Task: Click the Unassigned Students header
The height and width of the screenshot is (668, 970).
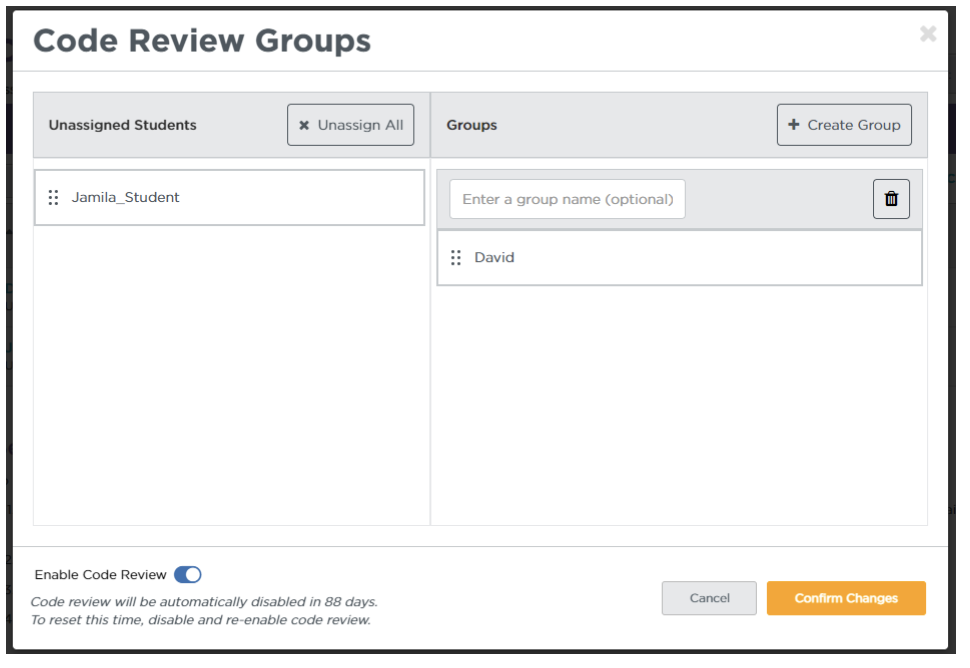Action: (123, 125)
